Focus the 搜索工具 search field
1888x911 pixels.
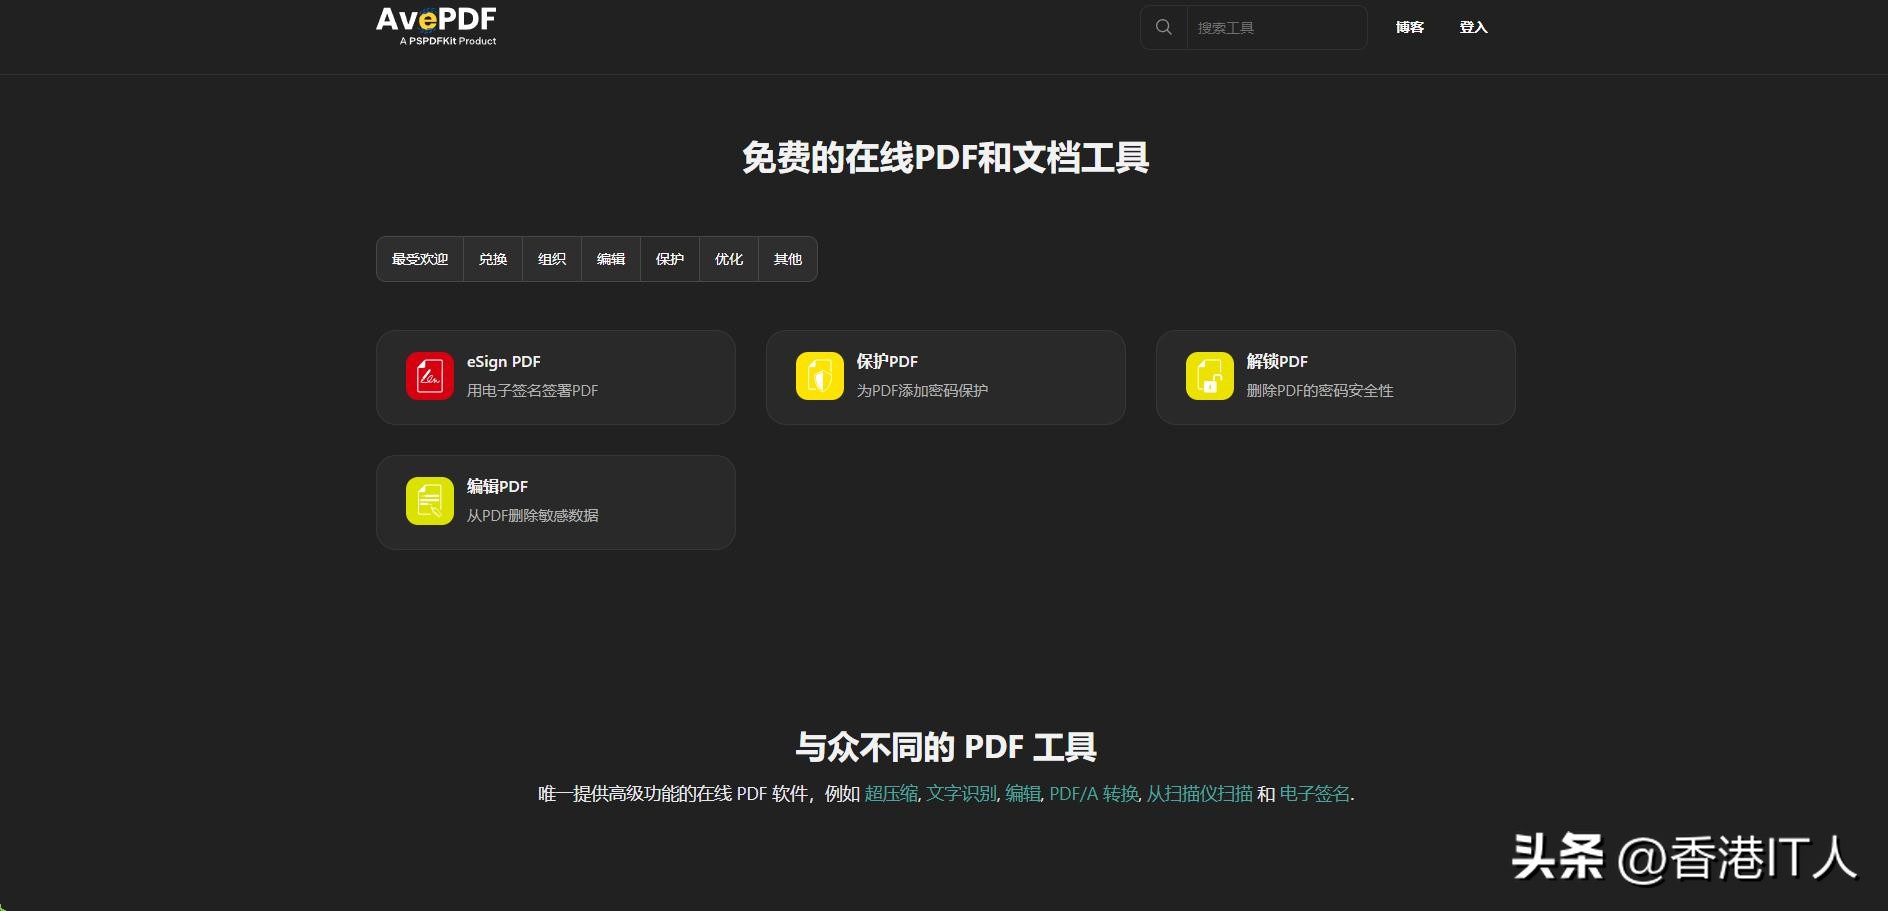coord(1276,28)
